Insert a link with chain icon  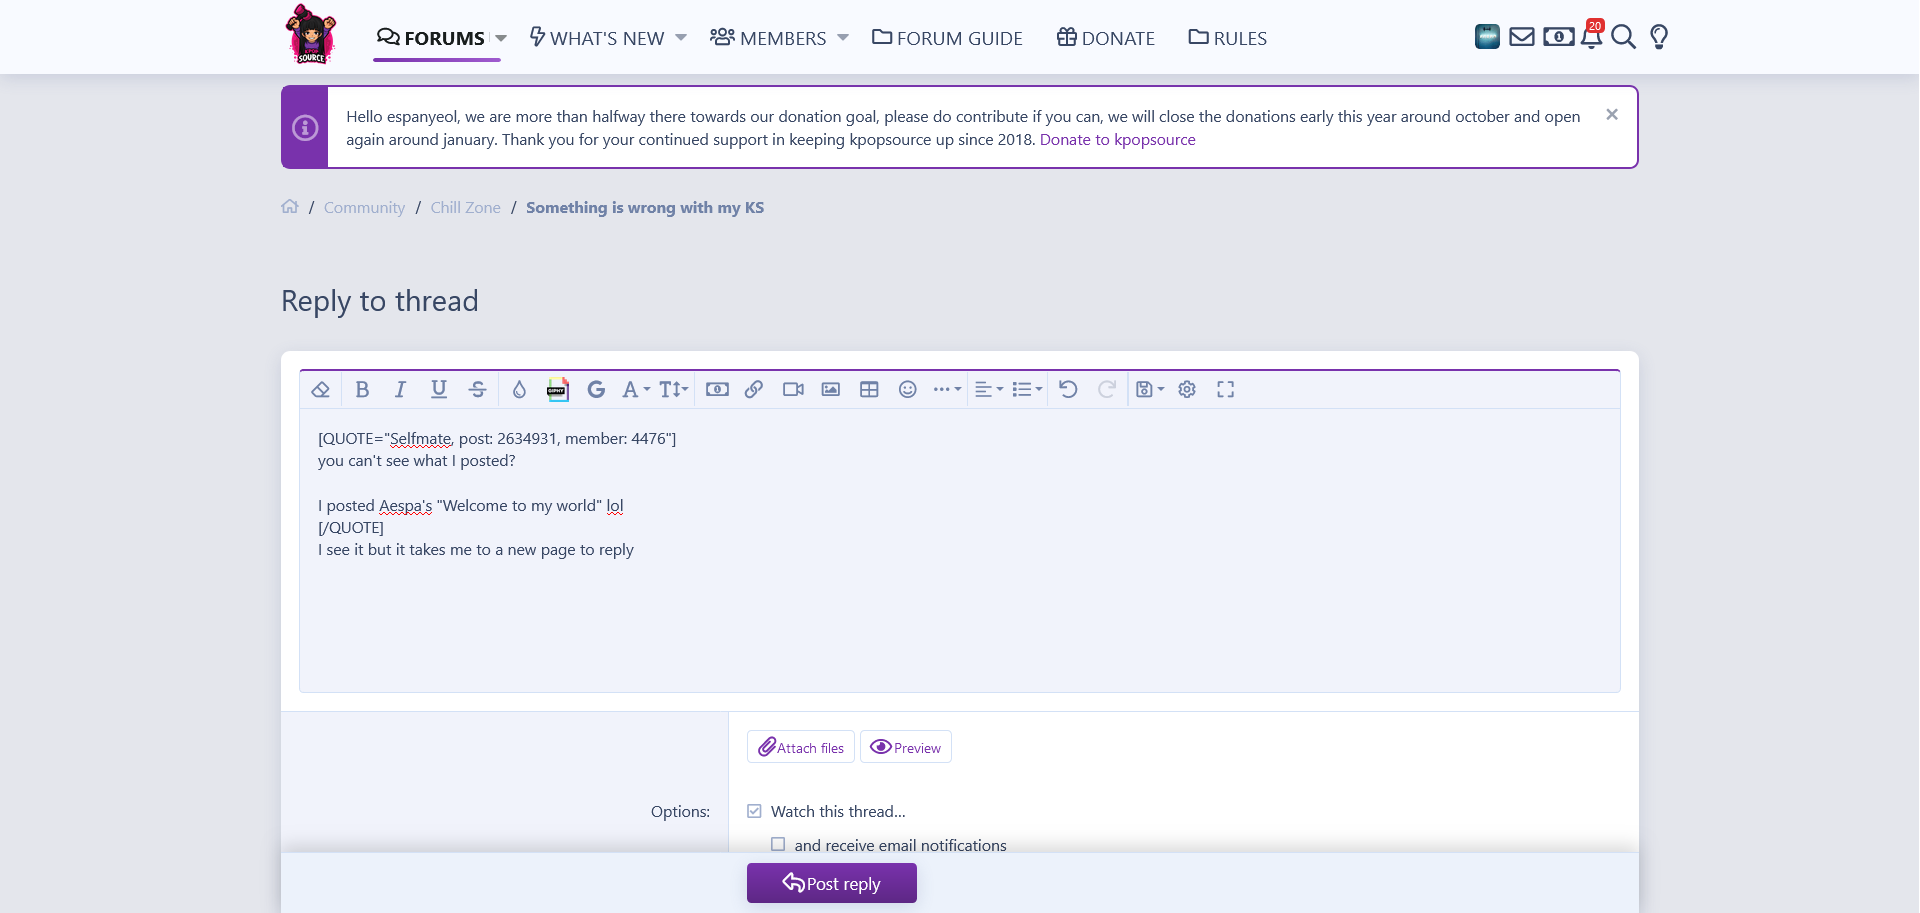click(754, 390)
